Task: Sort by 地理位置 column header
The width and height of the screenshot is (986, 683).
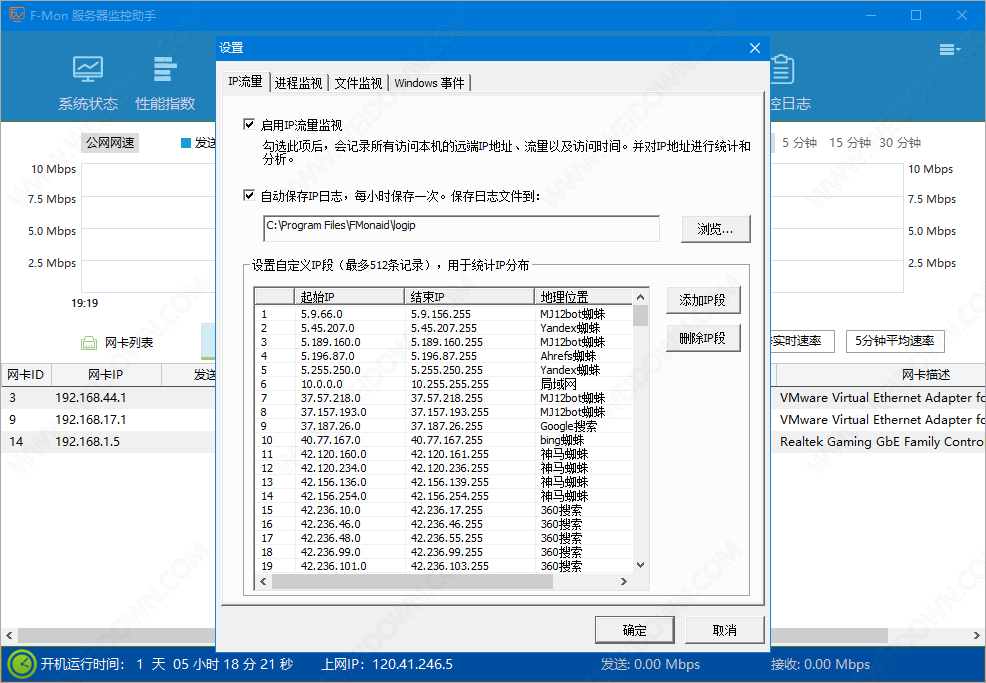Action: [x=582, y=296]
